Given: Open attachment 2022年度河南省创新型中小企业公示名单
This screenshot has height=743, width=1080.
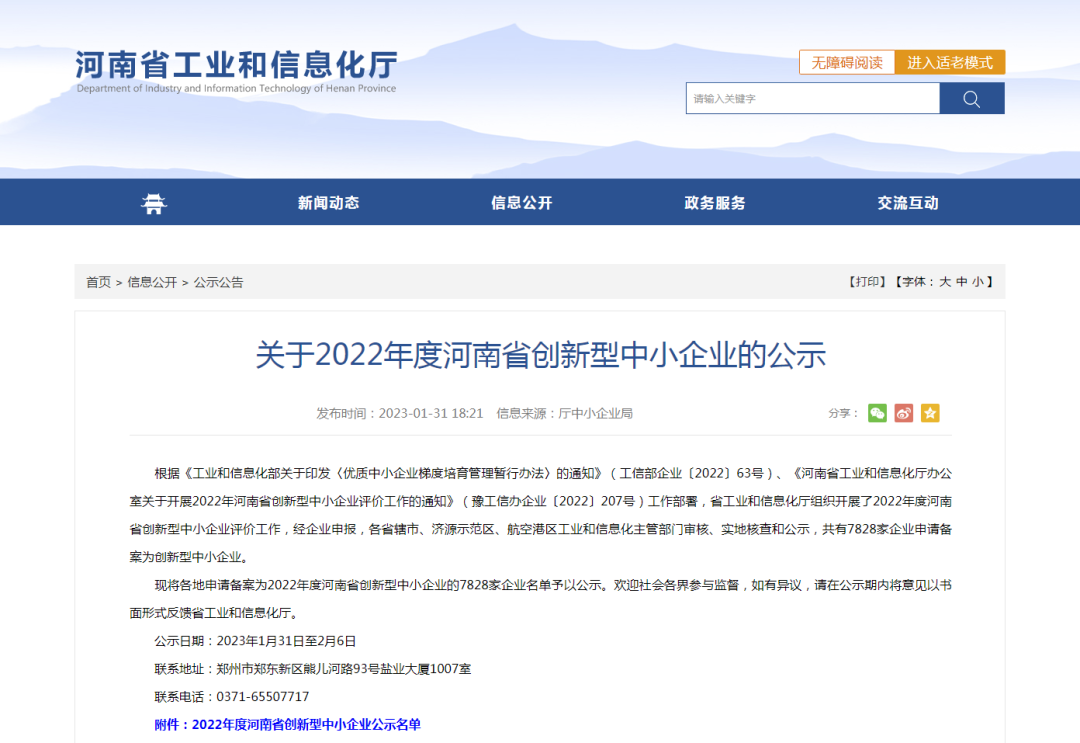Looking at the screenshot, I should coord(305,724).
